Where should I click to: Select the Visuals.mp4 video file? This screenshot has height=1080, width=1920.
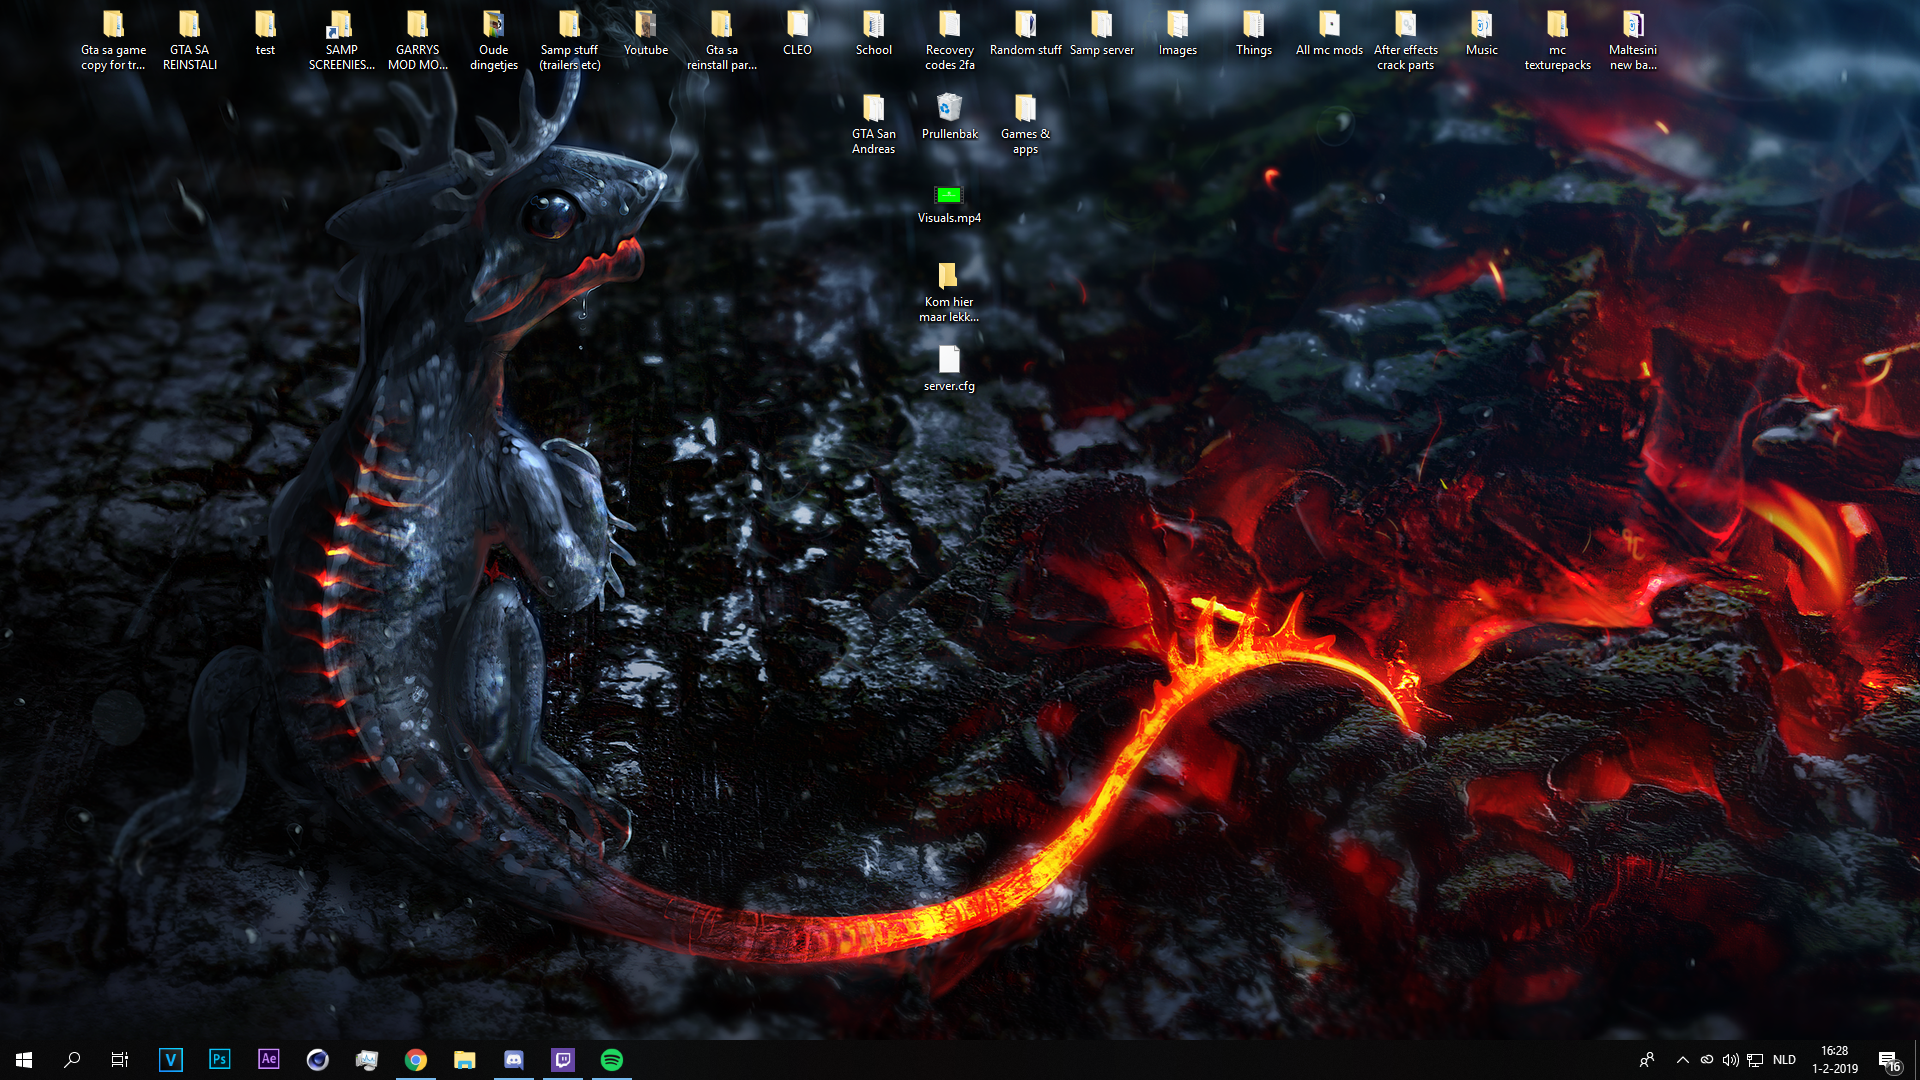click(950, 203)
